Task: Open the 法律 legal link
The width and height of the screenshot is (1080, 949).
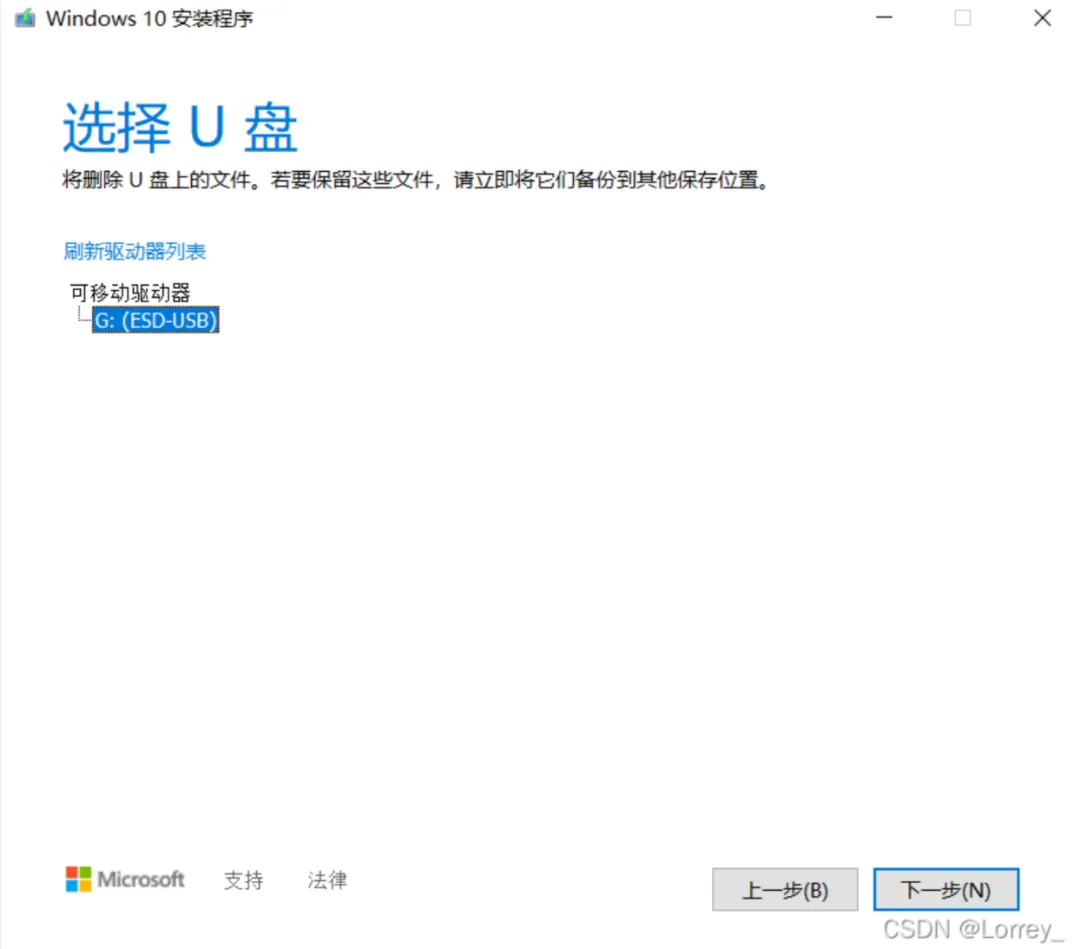Action: [327, 880]
